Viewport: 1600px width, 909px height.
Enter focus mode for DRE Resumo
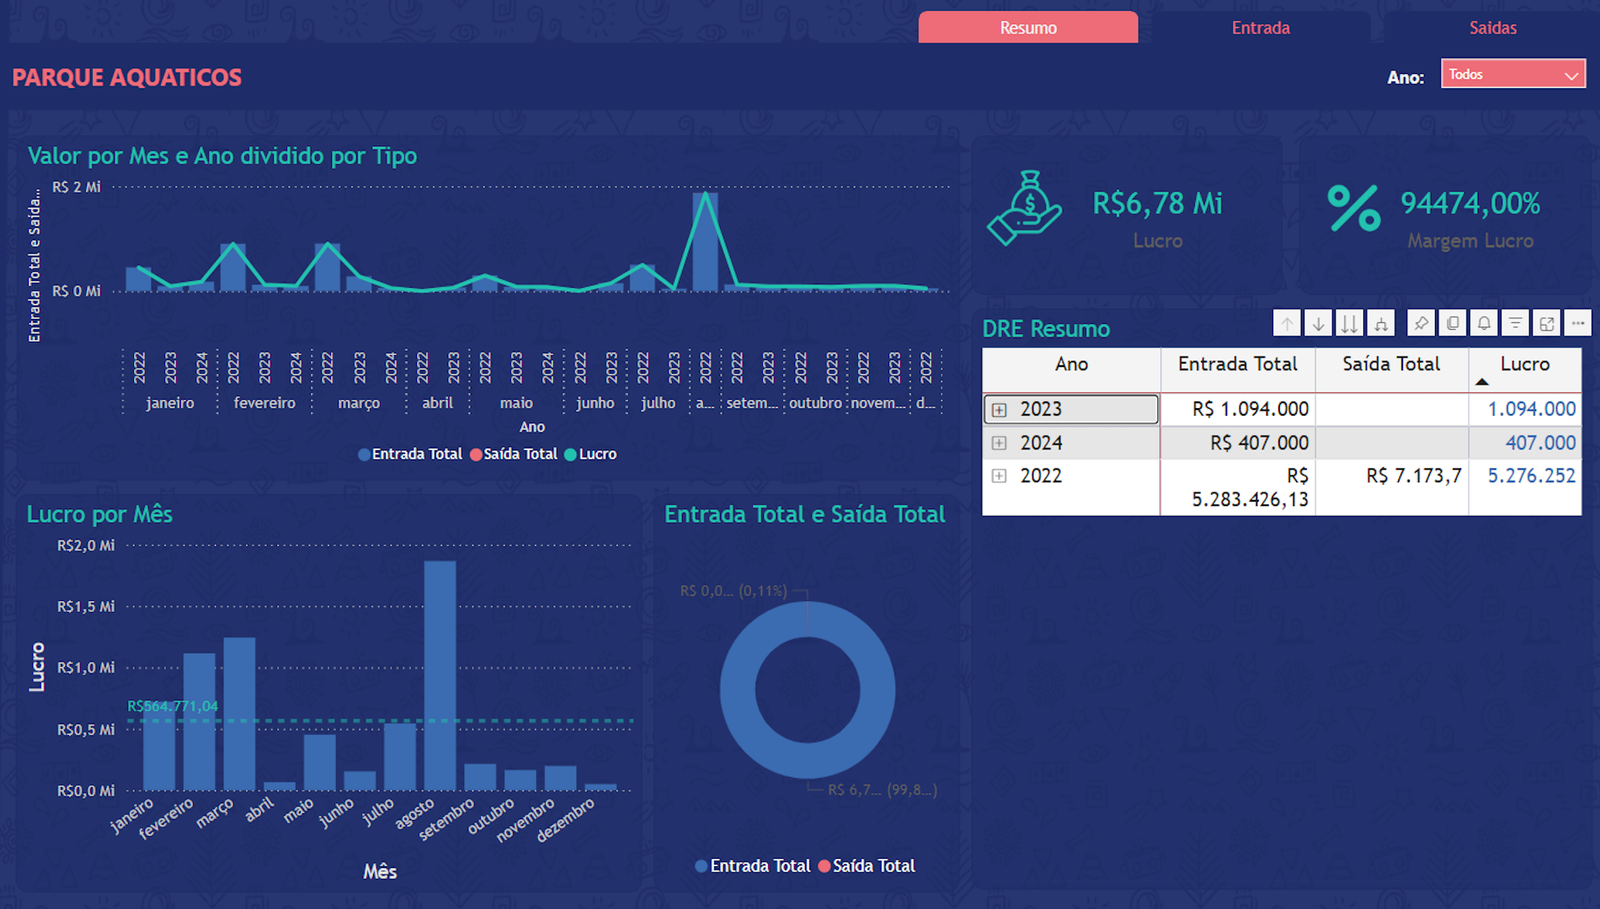pyautogui.click(x=1547, y=323)
